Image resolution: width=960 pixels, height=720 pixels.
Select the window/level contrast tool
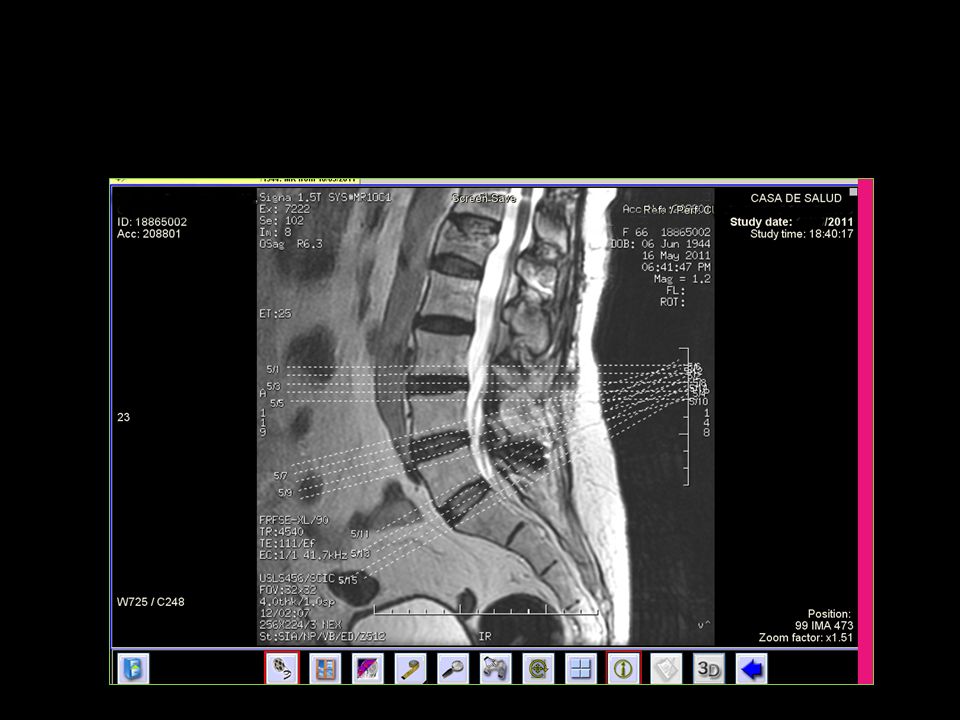pyautogui.click(x=368, y=669)
